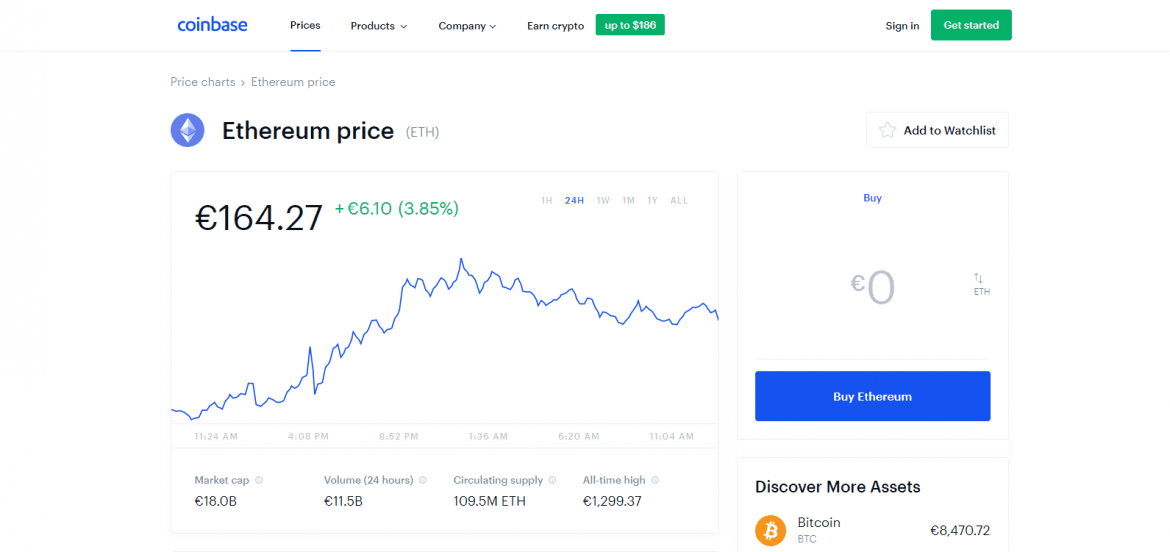
Task: Switch chart range to 1W
Action: click(x=603, y=200)
